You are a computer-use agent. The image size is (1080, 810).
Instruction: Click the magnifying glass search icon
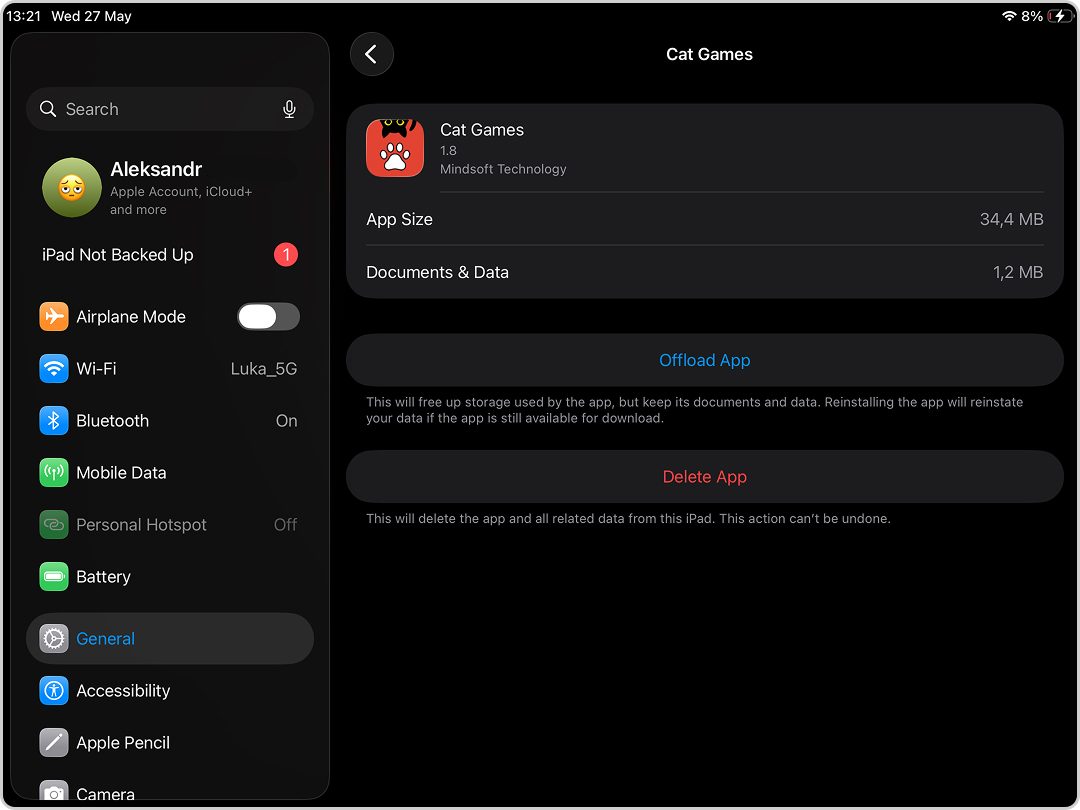point(48,109)
